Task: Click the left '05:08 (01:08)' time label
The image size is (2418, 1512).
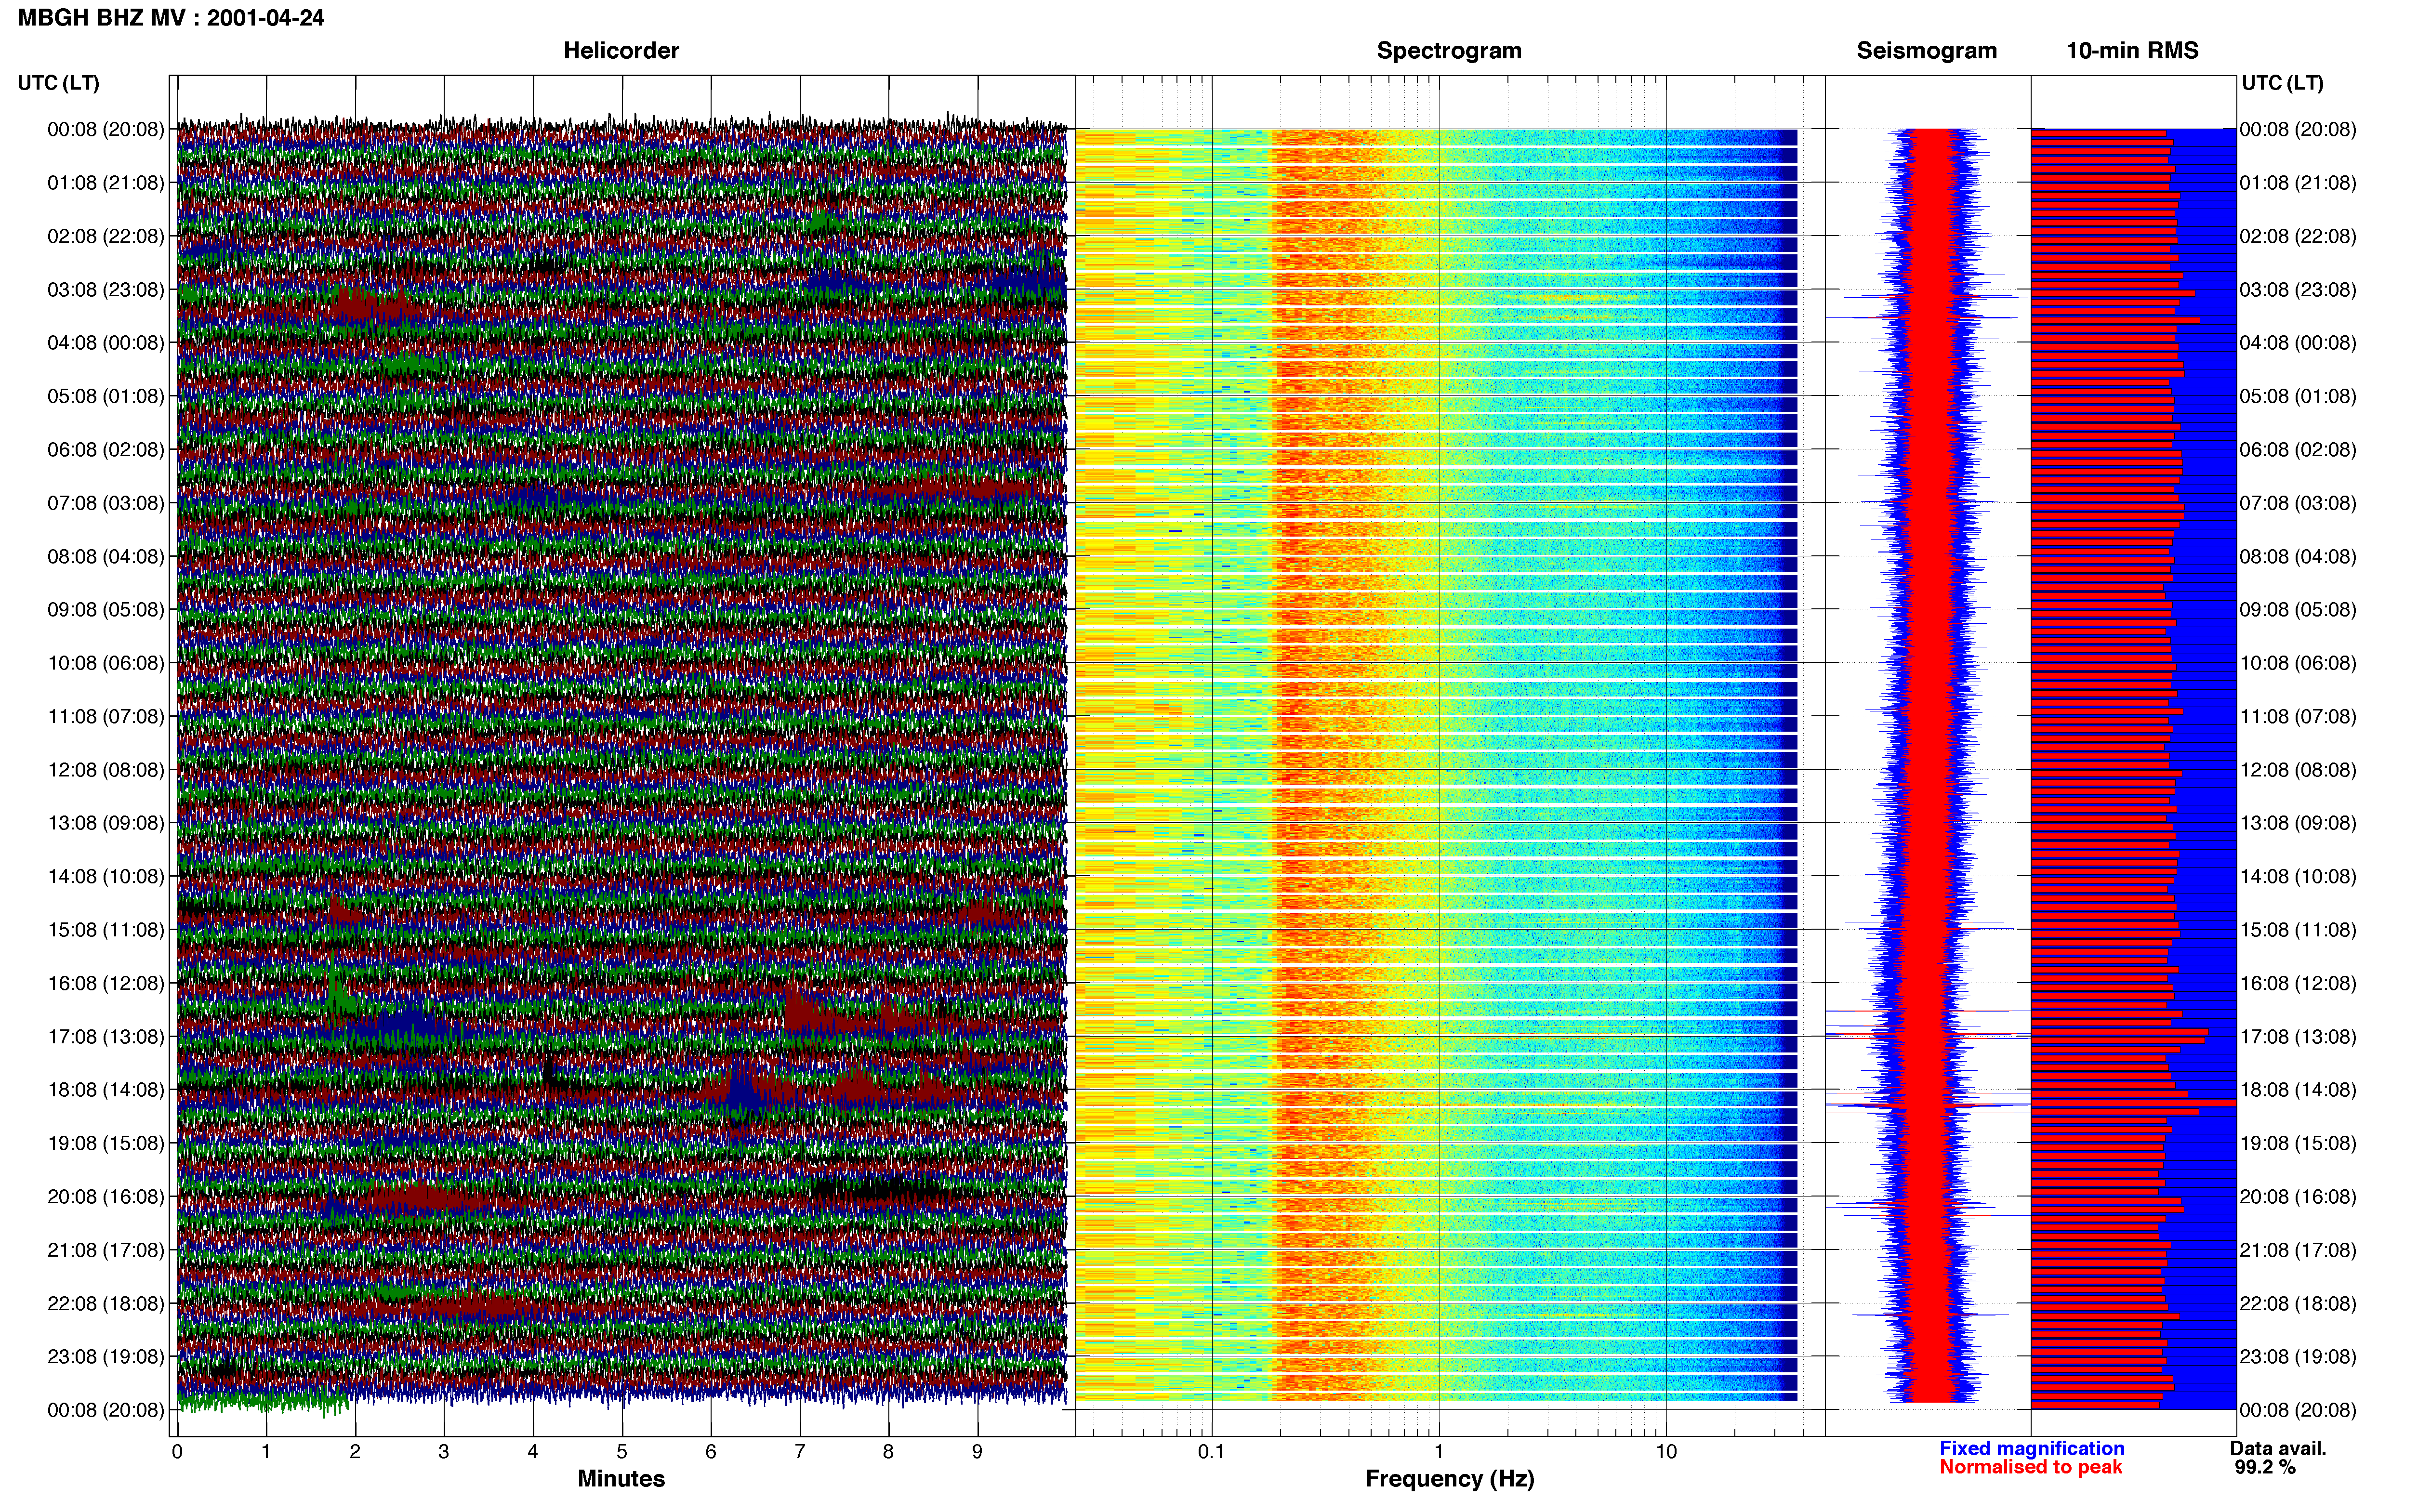Action: (x=105, y=396)
